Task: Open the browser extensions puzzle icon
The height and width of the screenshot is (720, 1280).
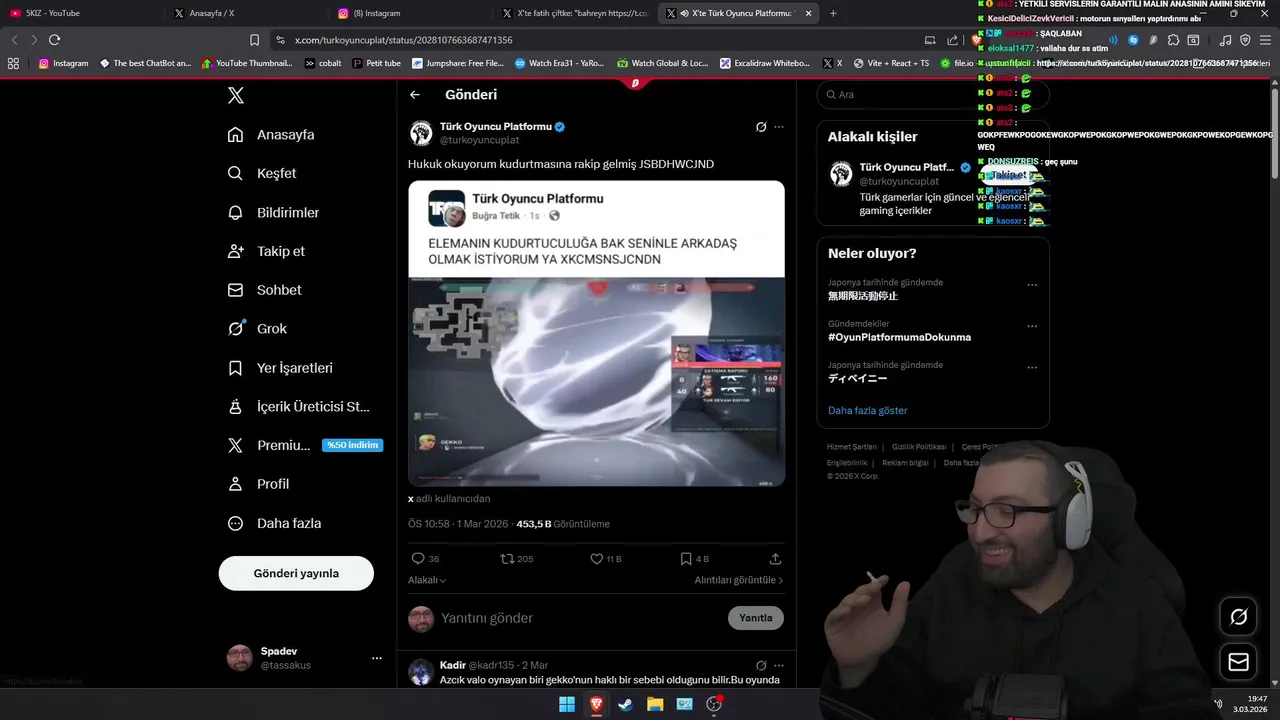Action: [1174, 40]
